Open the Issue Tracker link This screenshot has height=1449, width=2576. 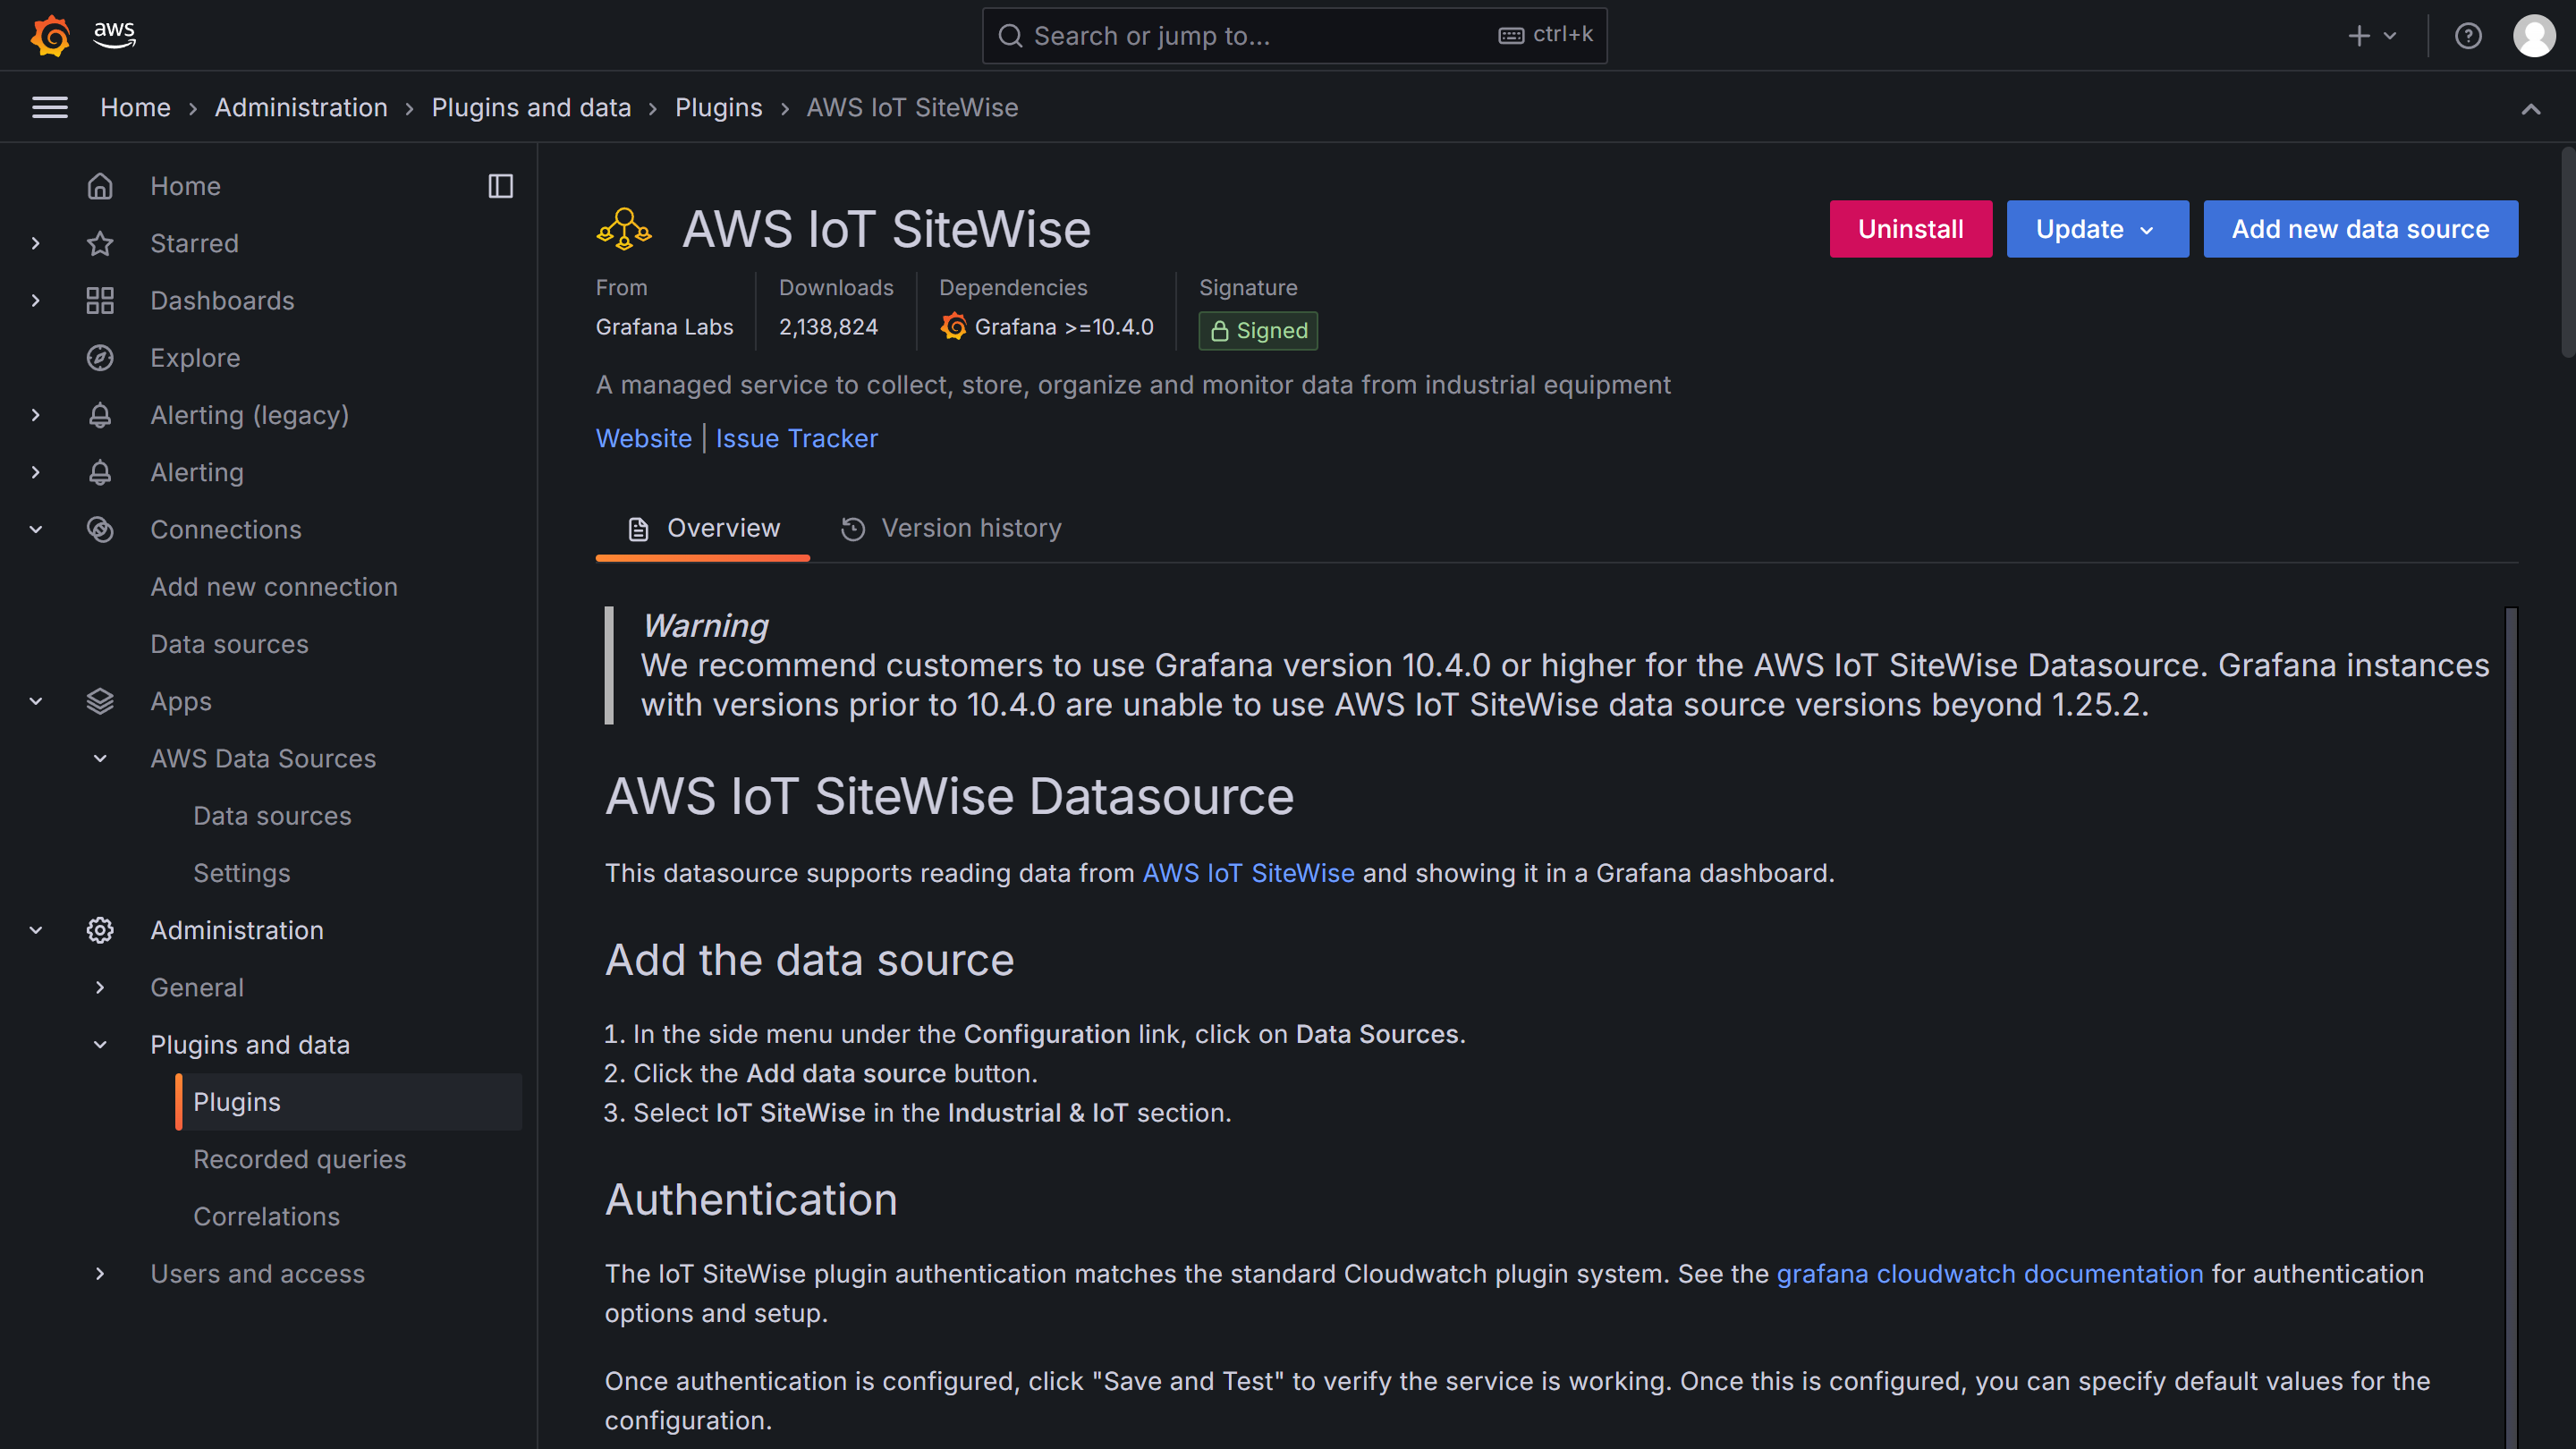pos(796,438)
